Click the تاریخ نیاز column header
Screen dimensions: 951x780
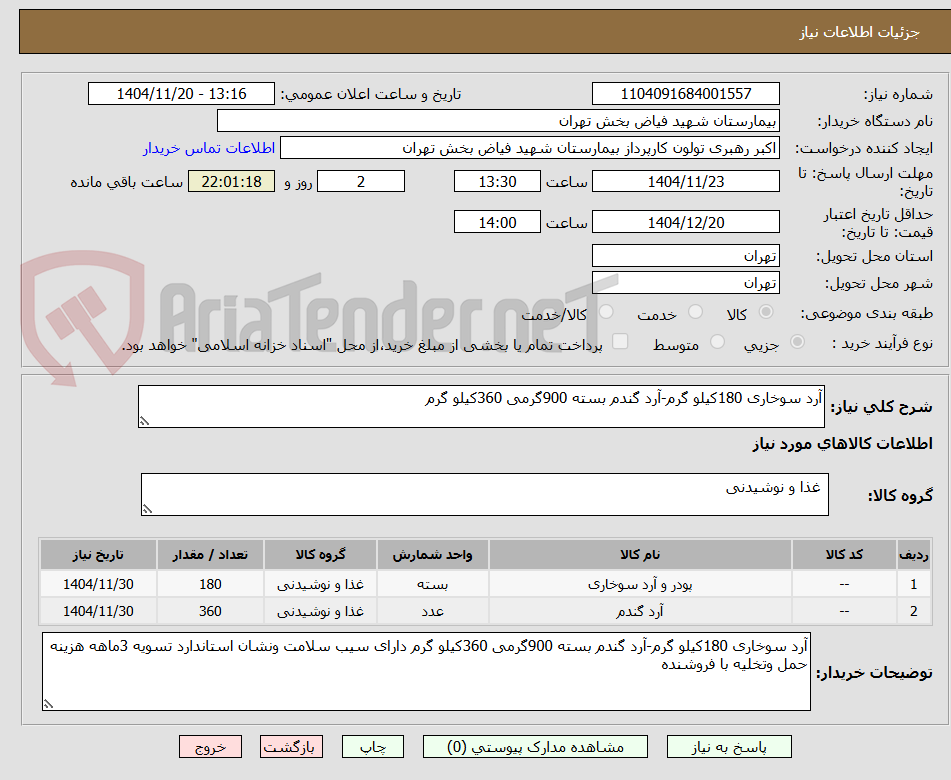click(x=98, y=554)
